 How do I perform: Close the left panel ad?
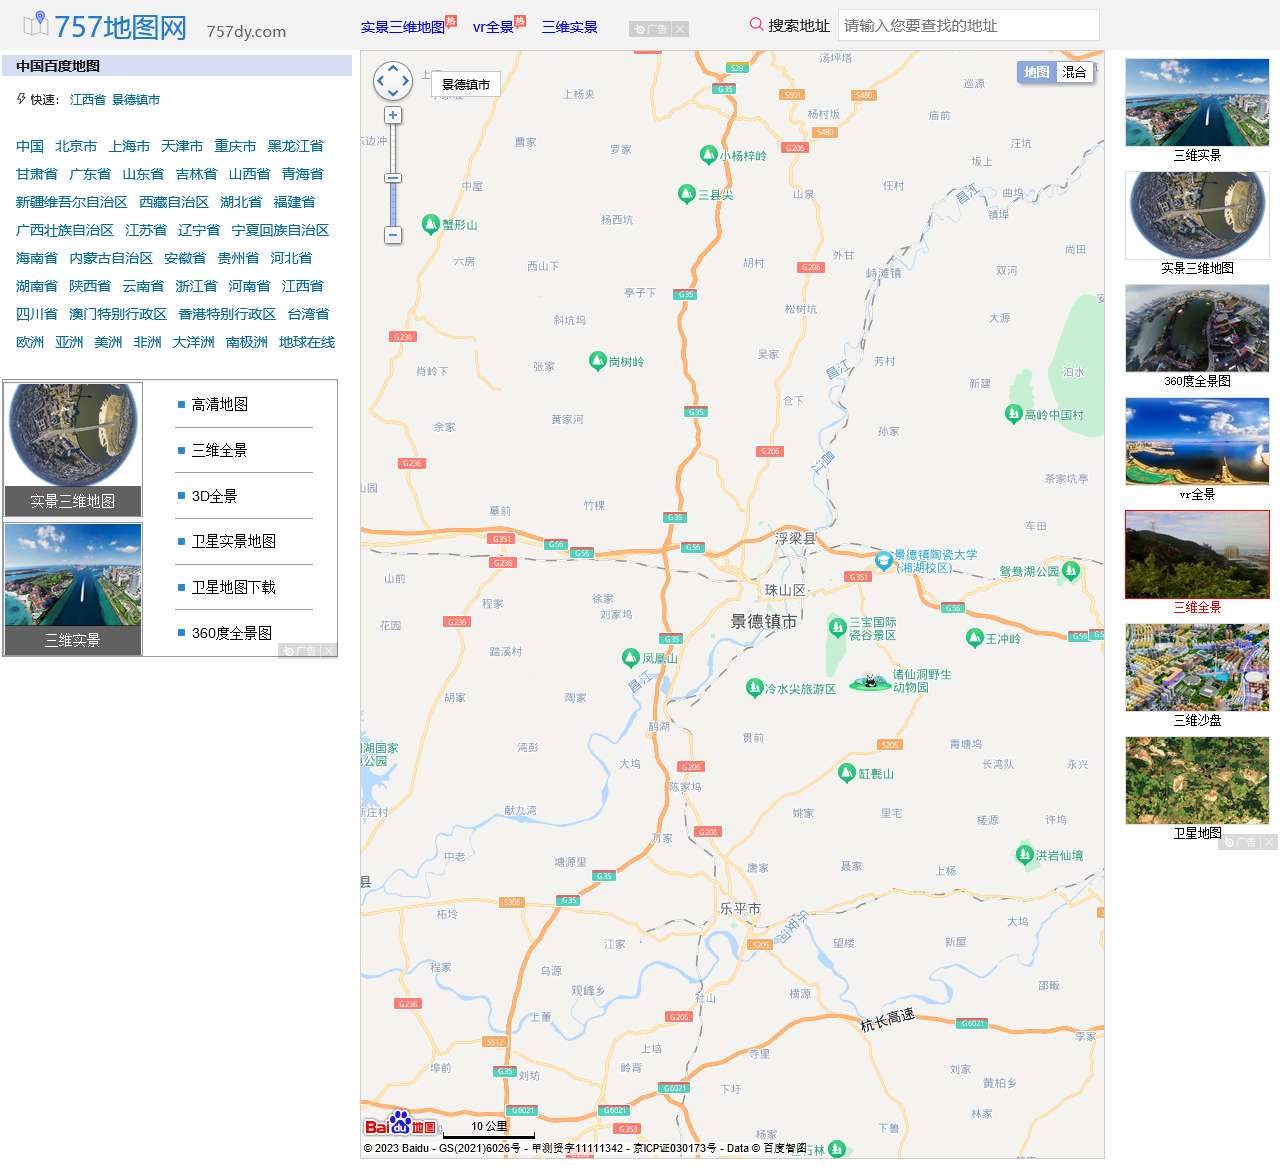pyautogui.click(x=329, y=651)
